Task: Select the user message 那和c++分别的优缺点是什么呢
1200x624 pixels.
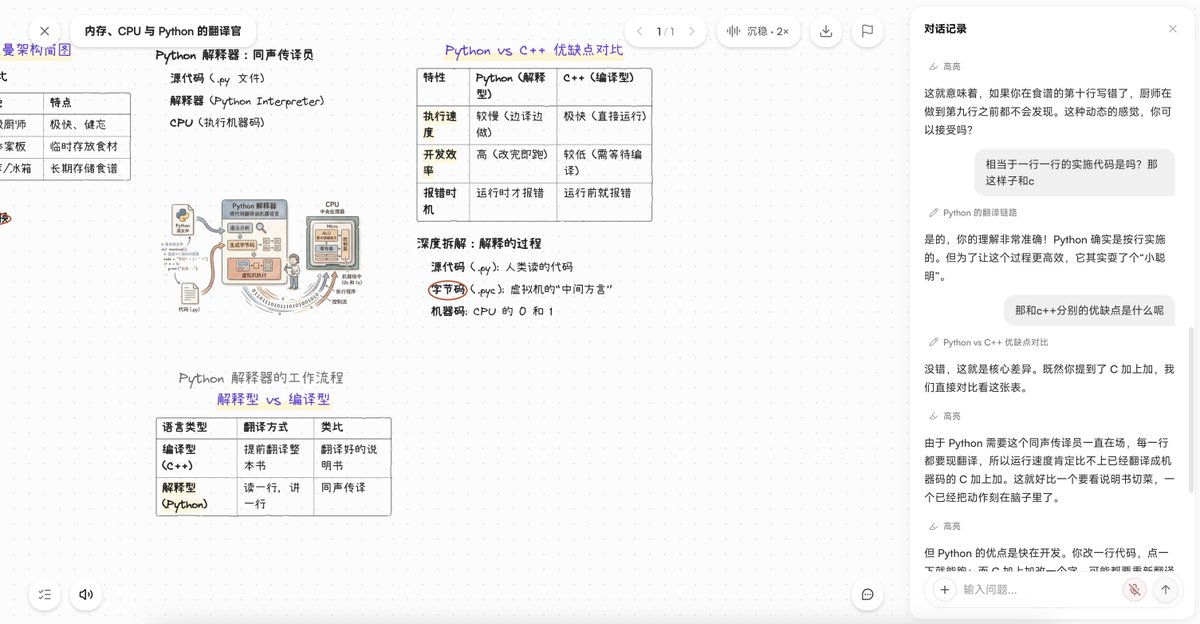Action: (x=1089, y=310)
